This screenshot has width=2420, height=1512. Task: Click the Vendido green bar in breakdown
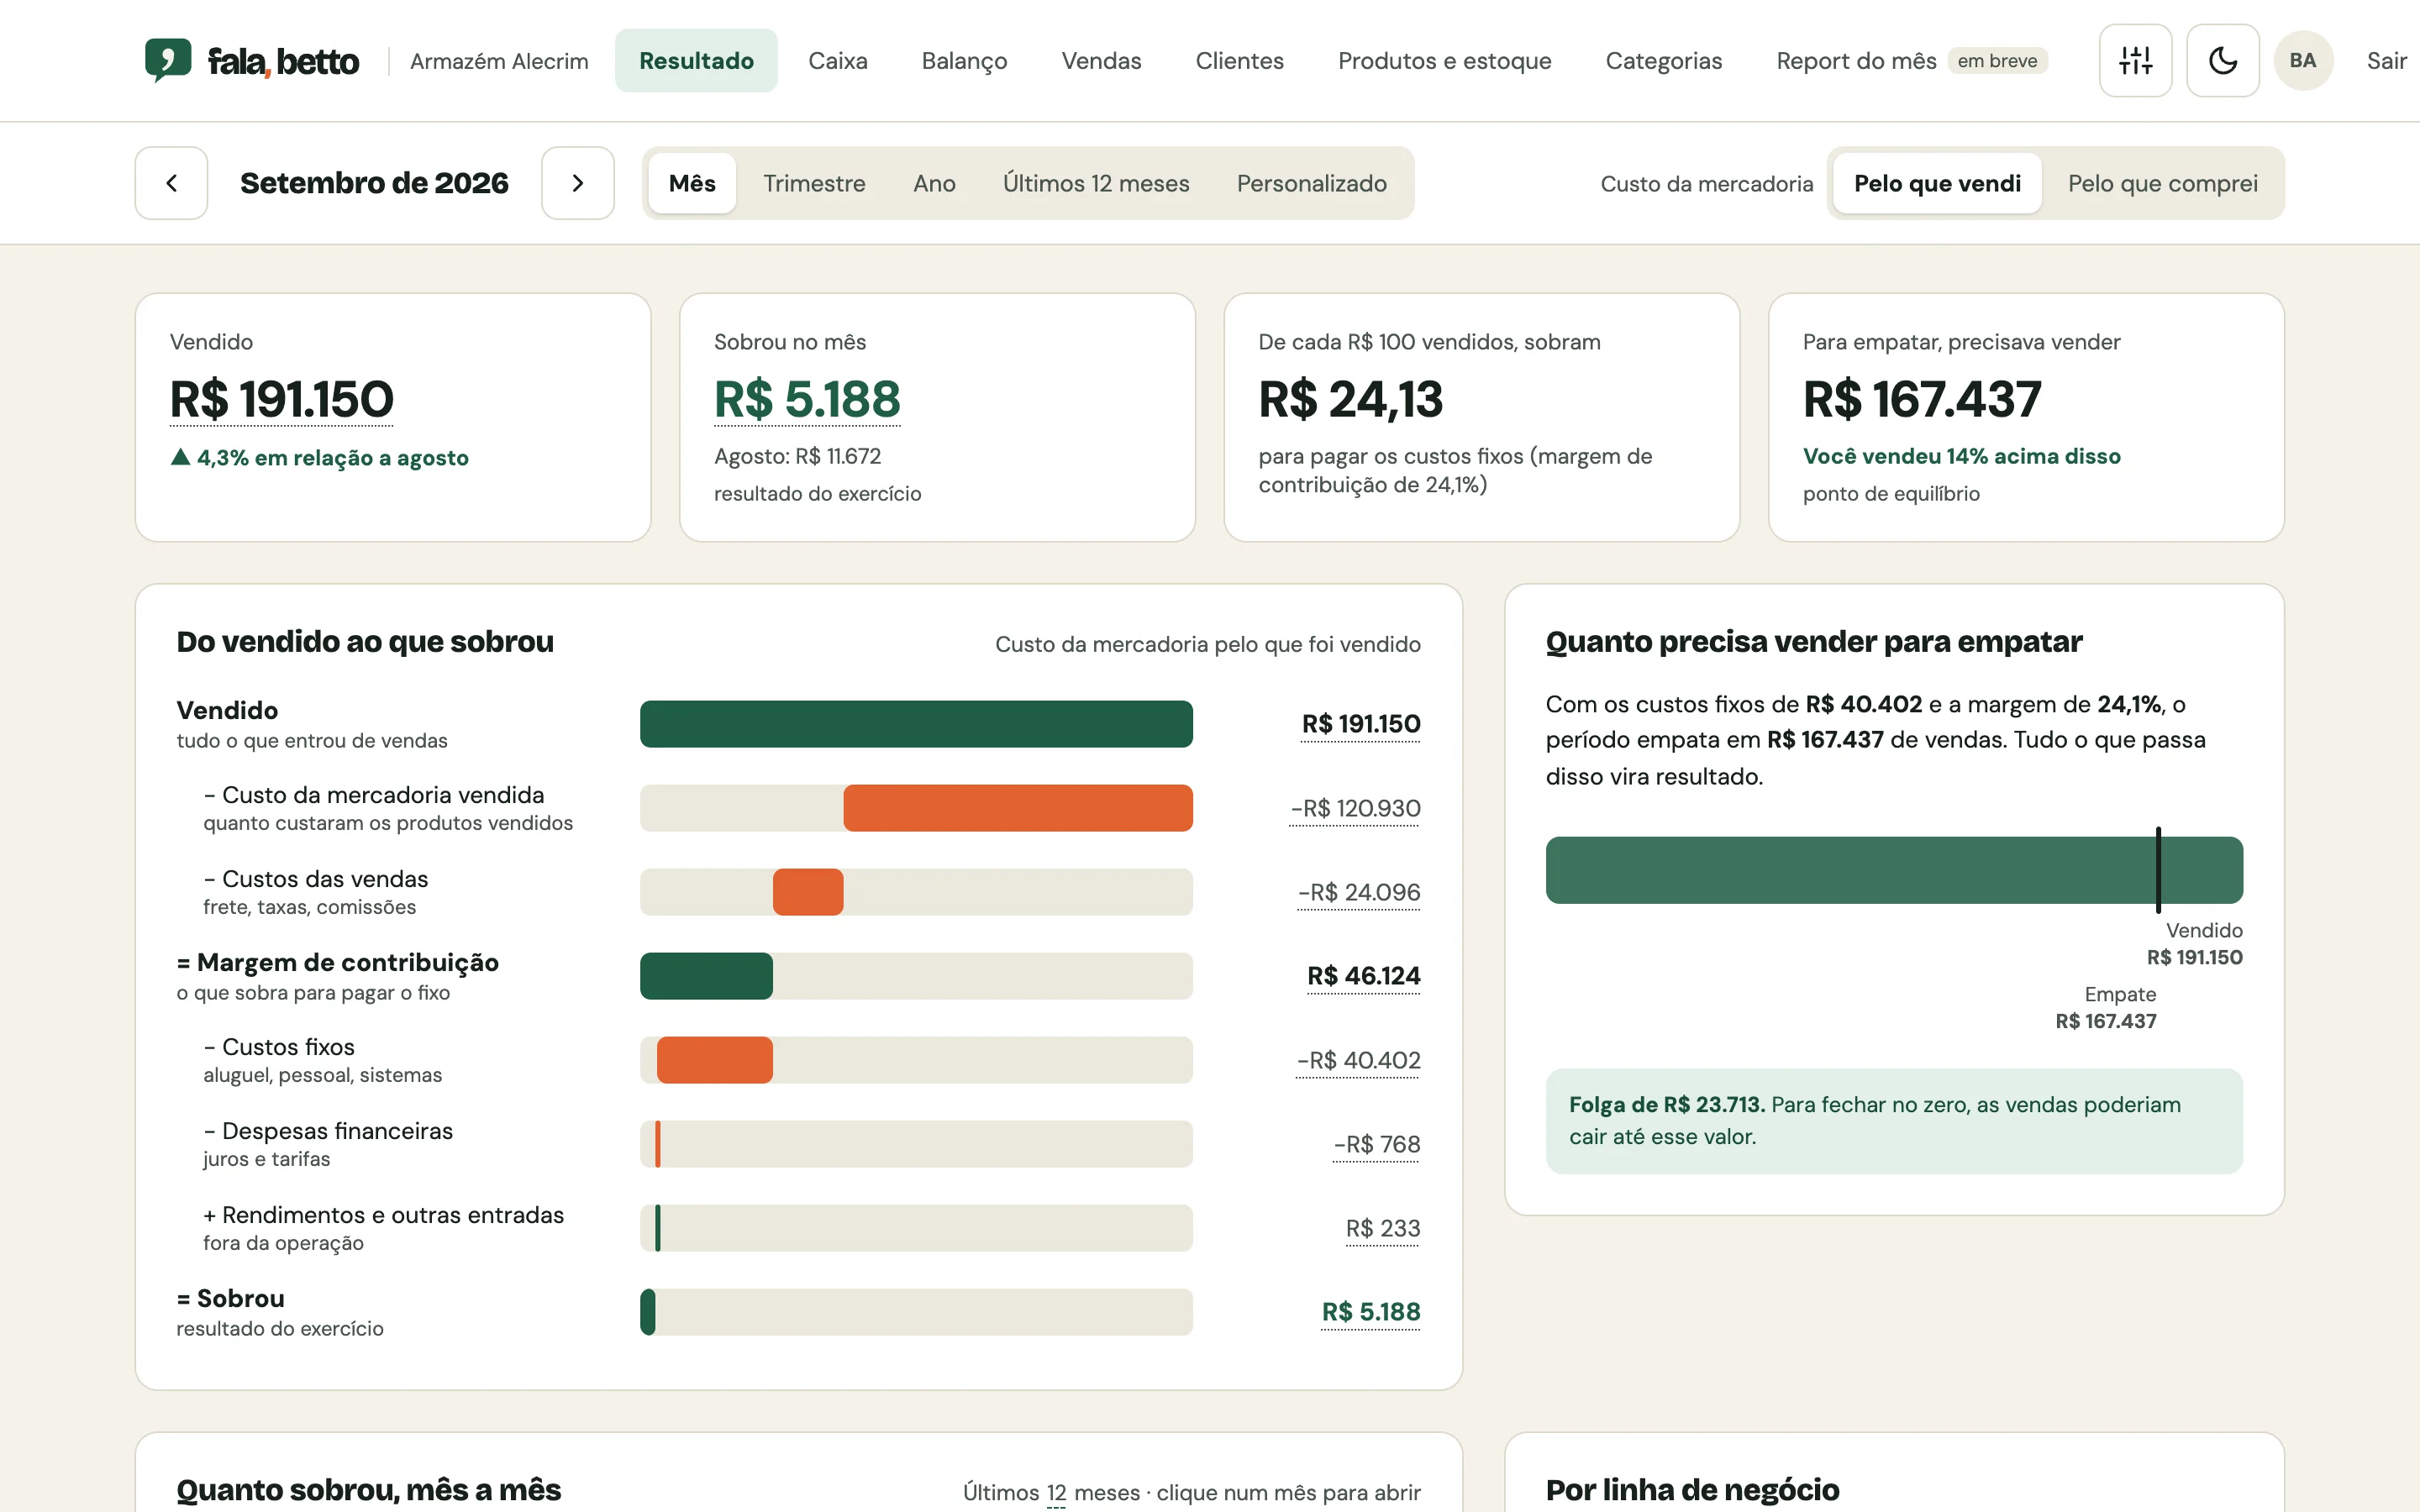(x=916, y=723)
